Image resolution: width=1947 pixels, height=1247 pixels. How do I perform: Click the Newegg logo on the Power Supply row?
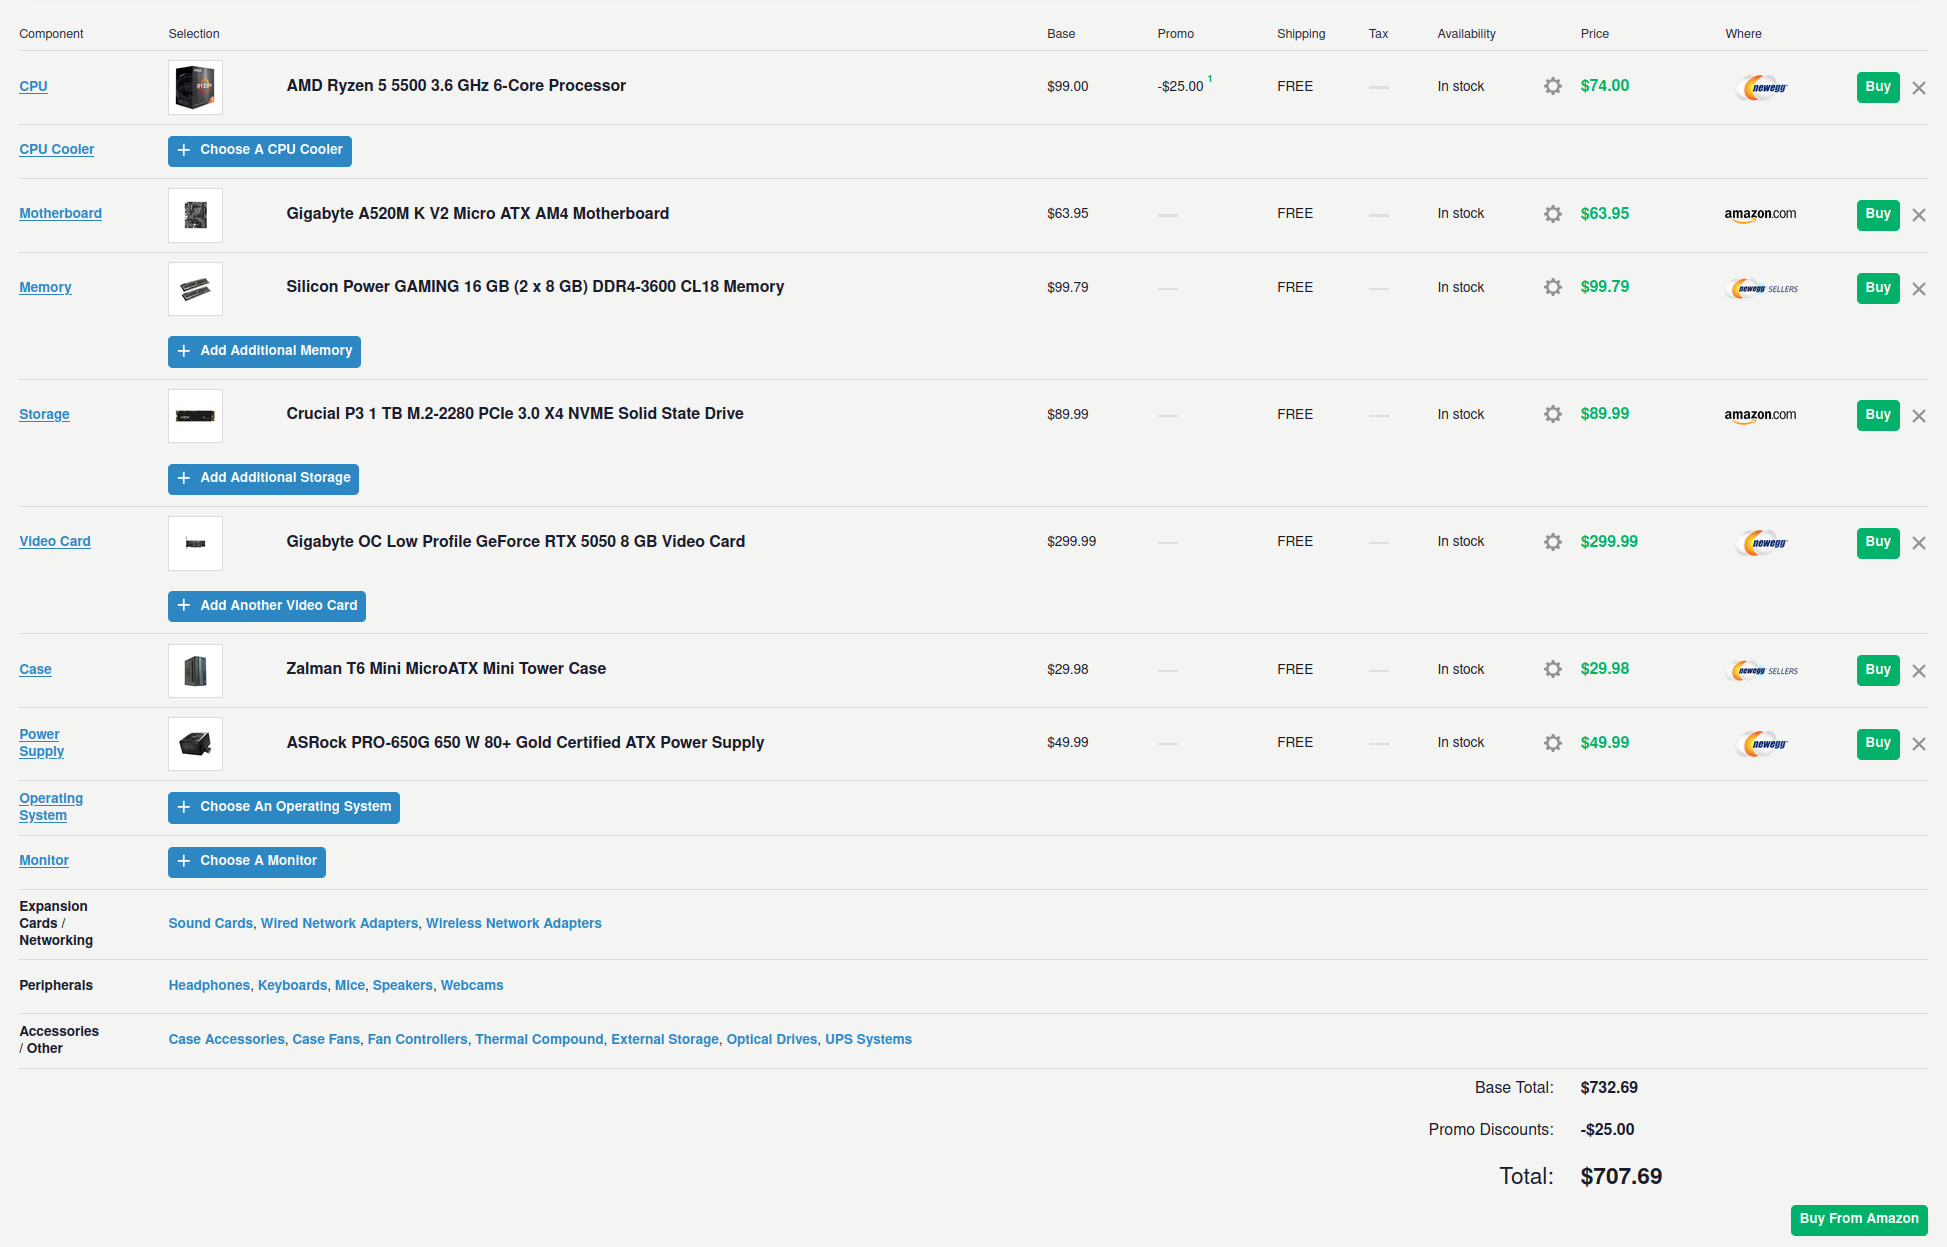[1761, 744]
